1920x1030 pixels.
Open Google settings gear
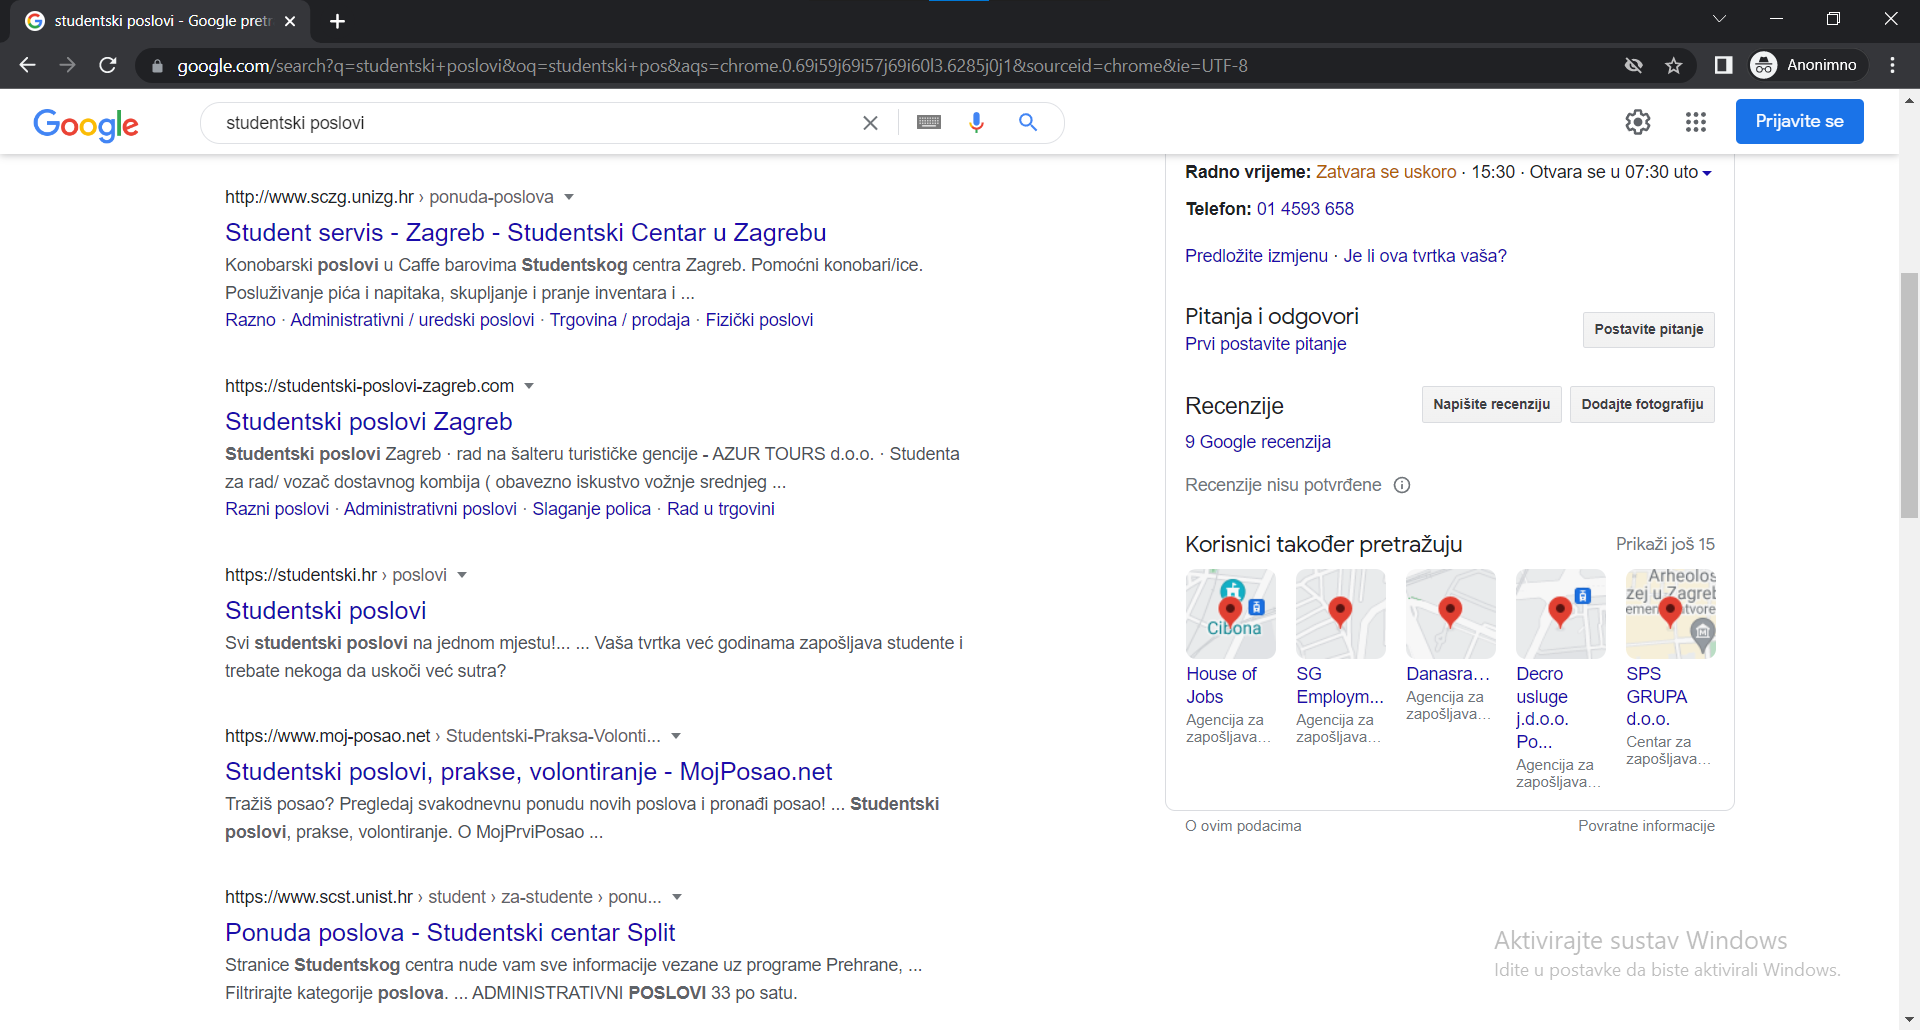(1637, 122)
